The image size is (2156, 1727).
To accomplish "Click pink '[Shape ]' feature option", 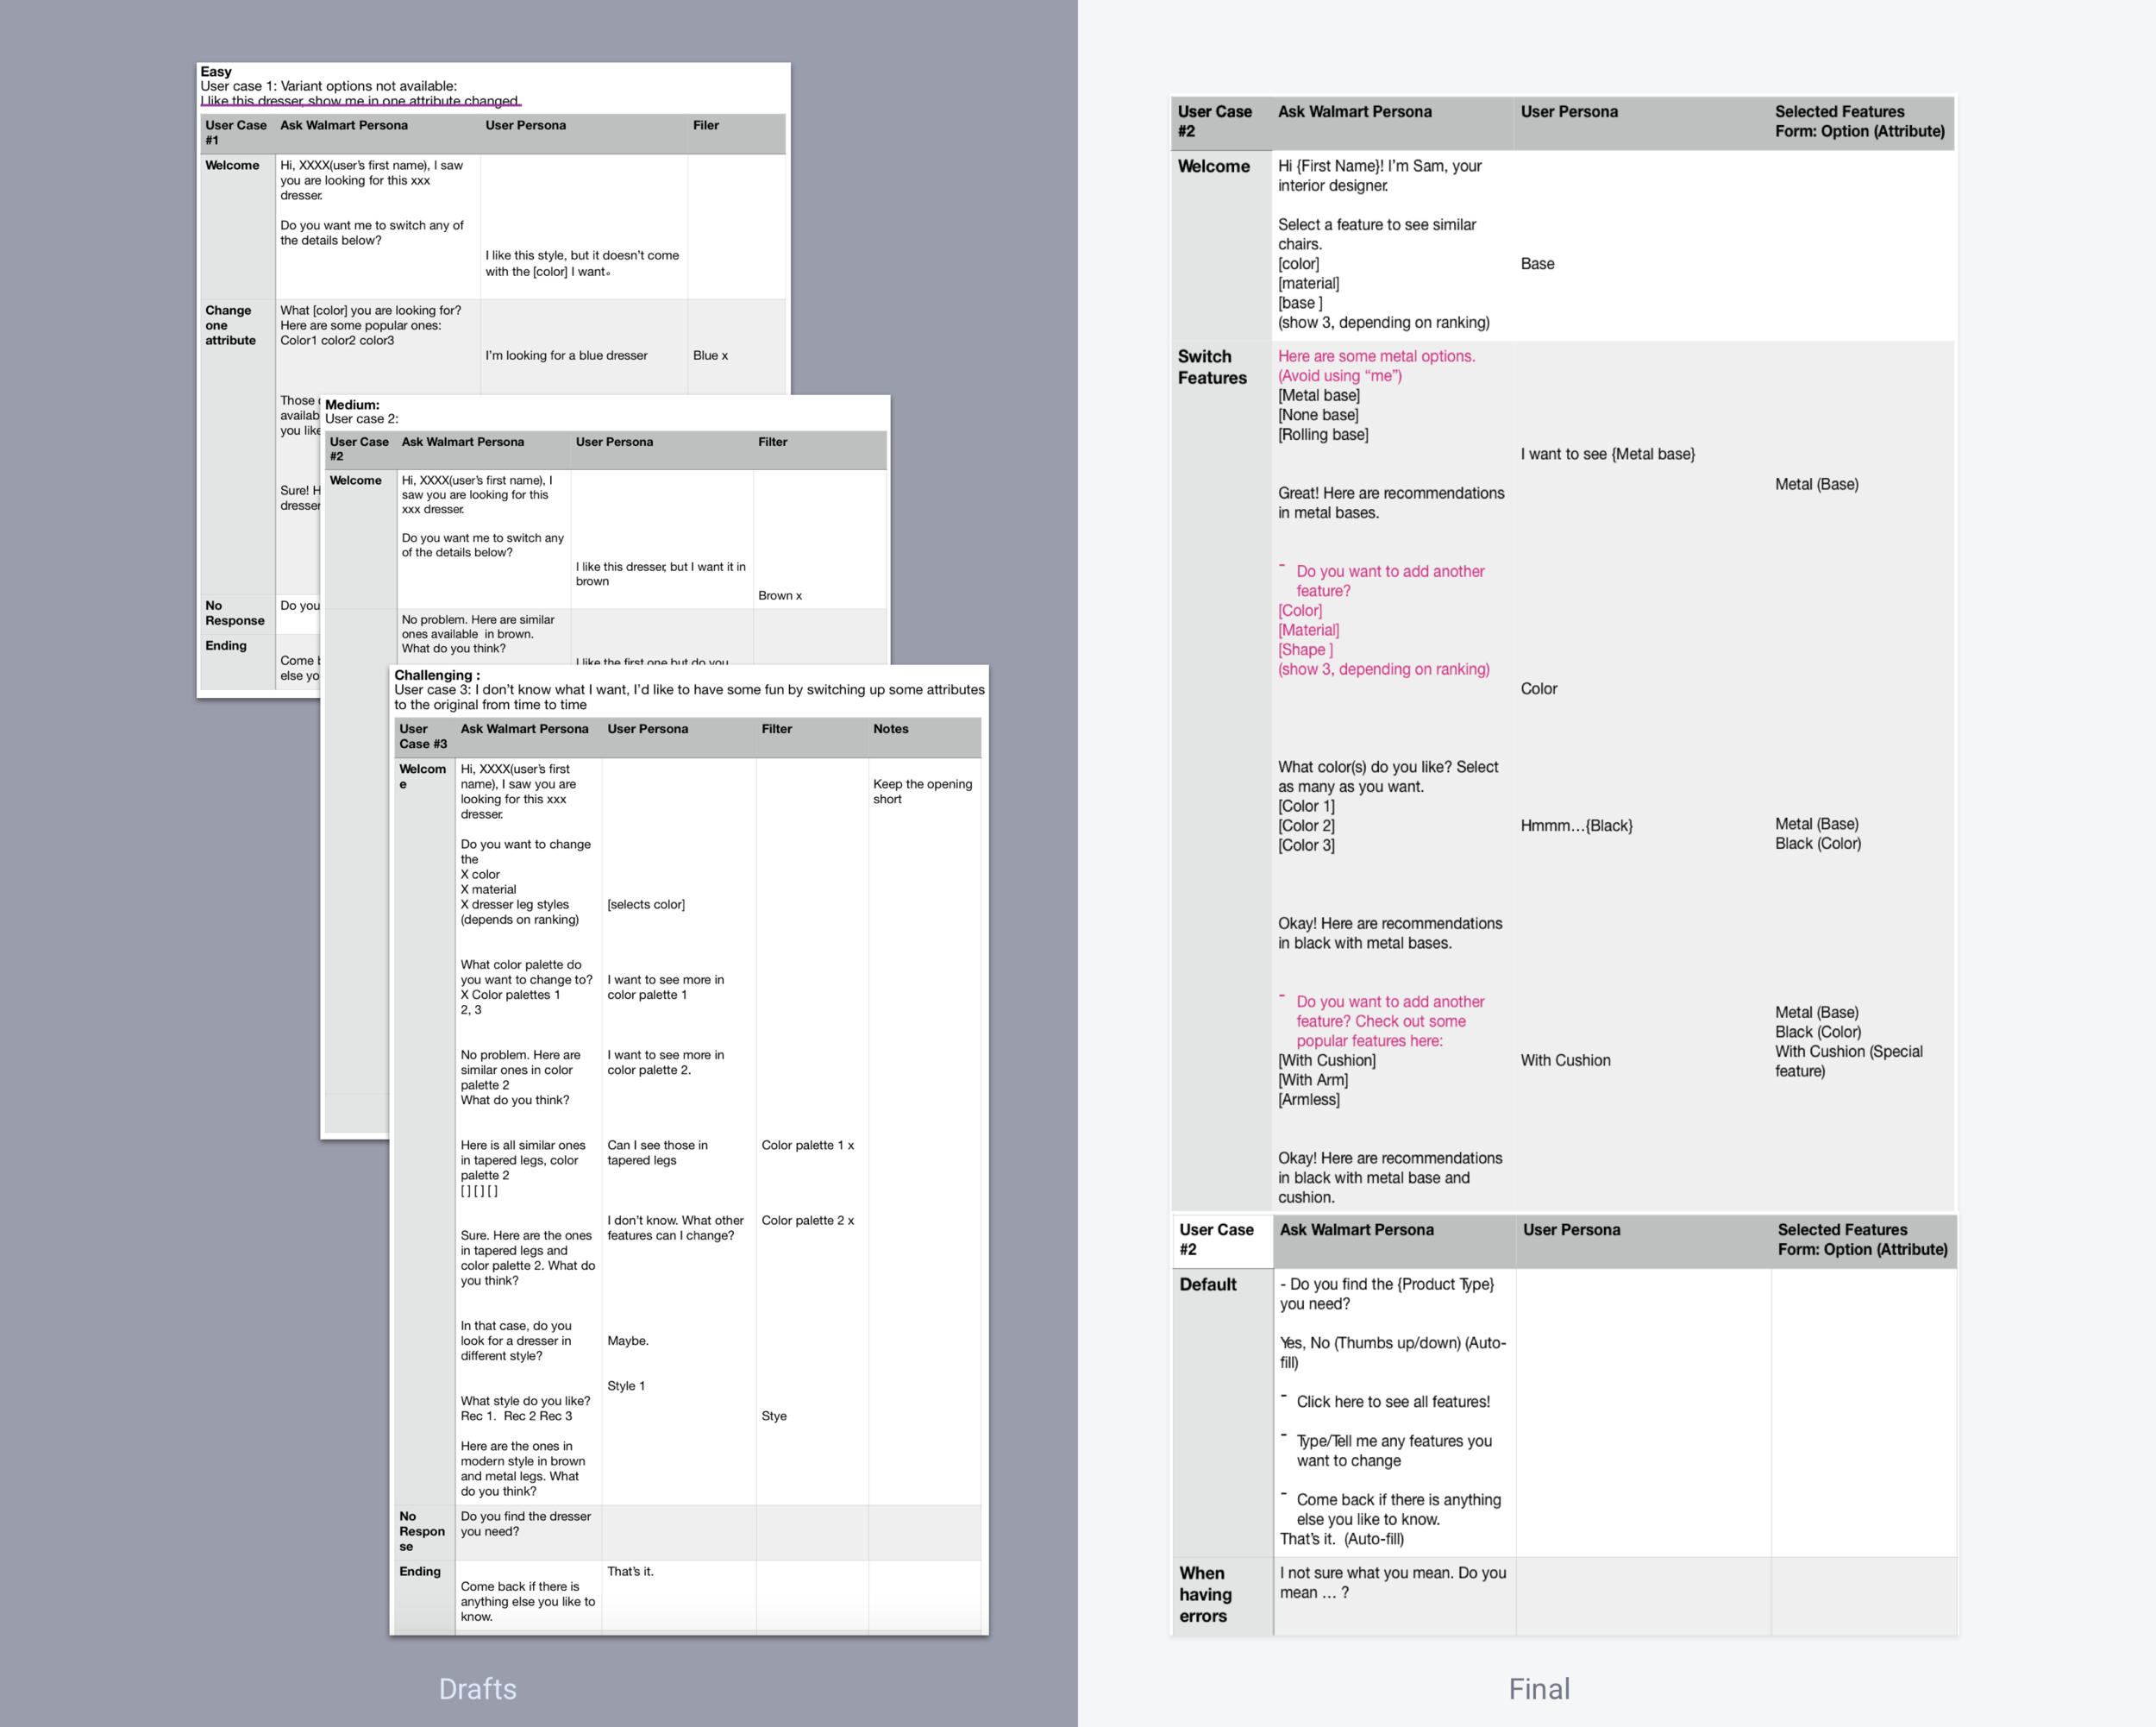I will pos(1305,649).
